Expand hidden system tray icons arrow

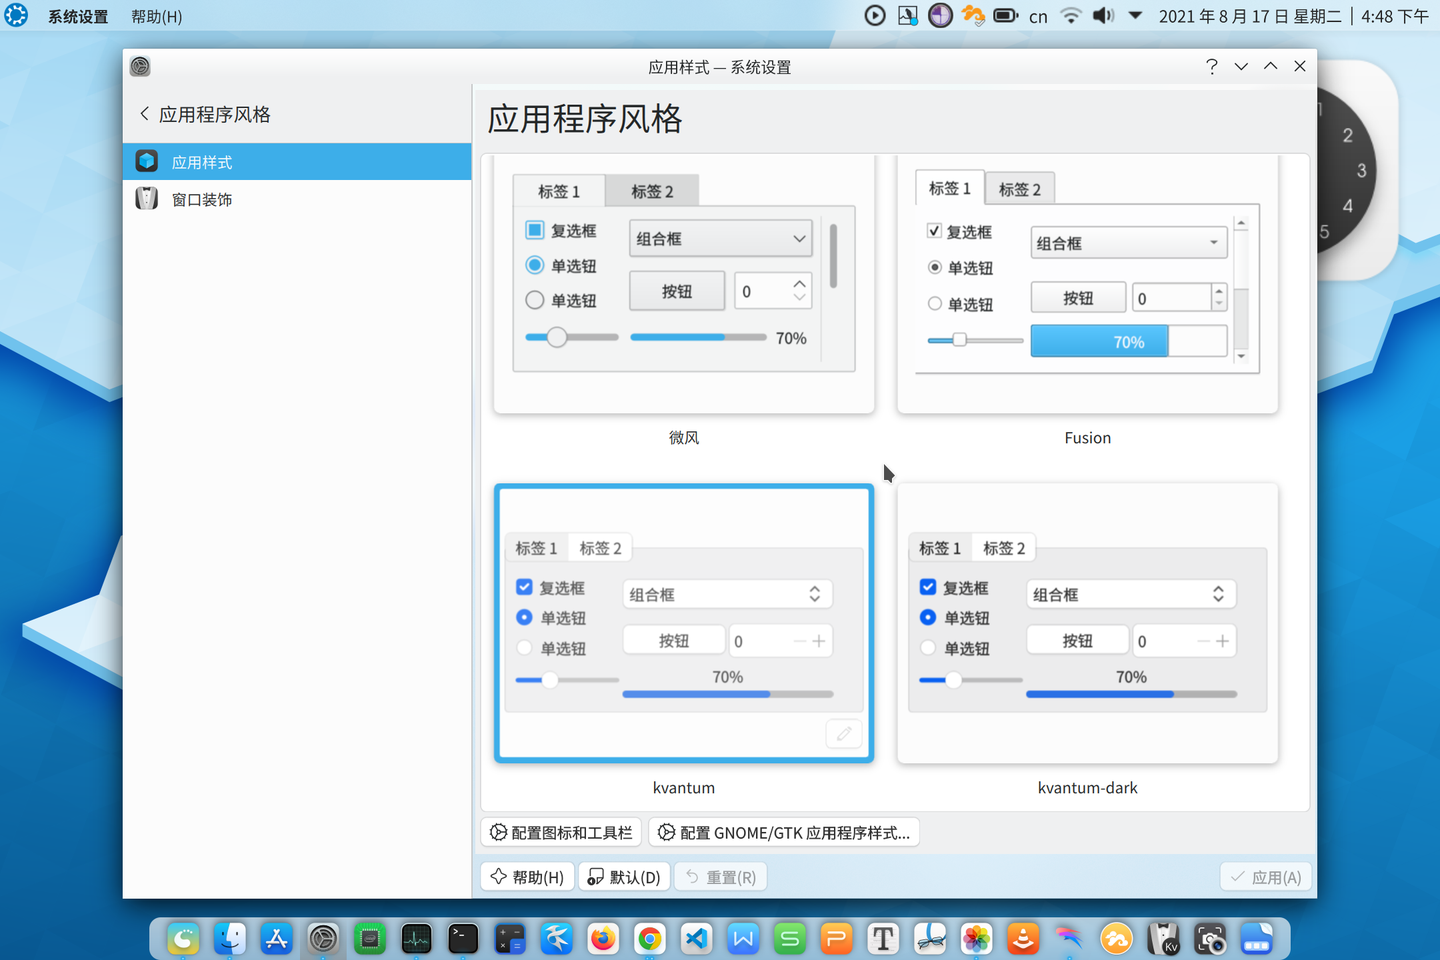(1135, 15)
